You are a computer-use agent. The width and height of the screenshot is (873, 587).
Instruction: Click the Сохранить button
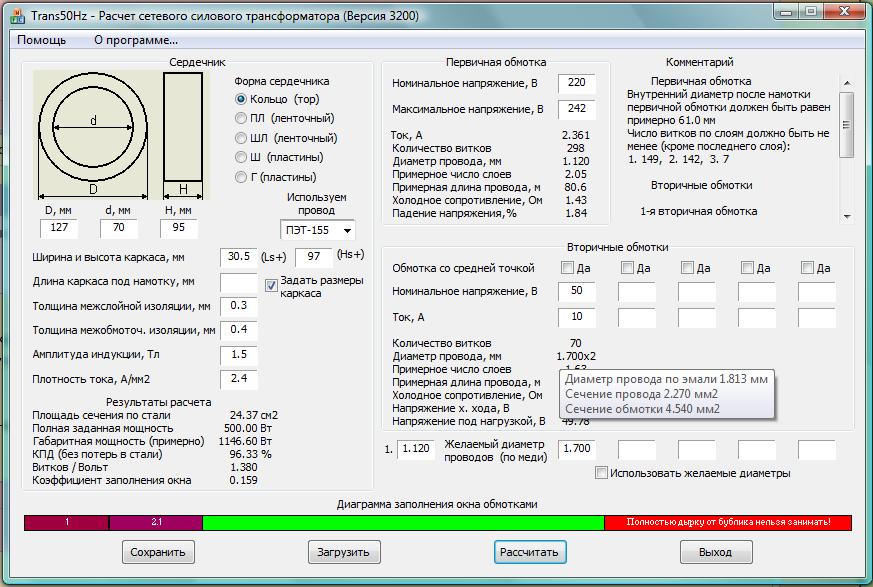pos(158,552)
